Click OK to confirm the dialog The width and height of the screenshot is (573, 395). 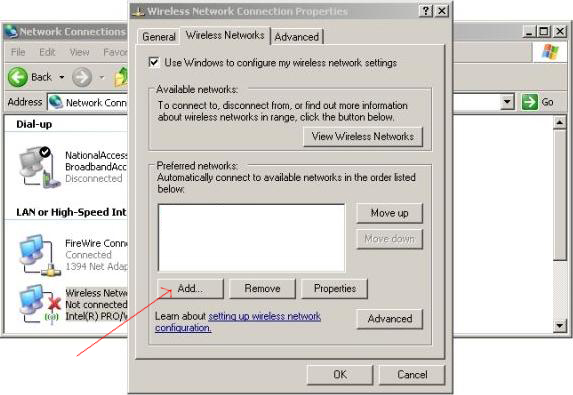click(340, 375)
